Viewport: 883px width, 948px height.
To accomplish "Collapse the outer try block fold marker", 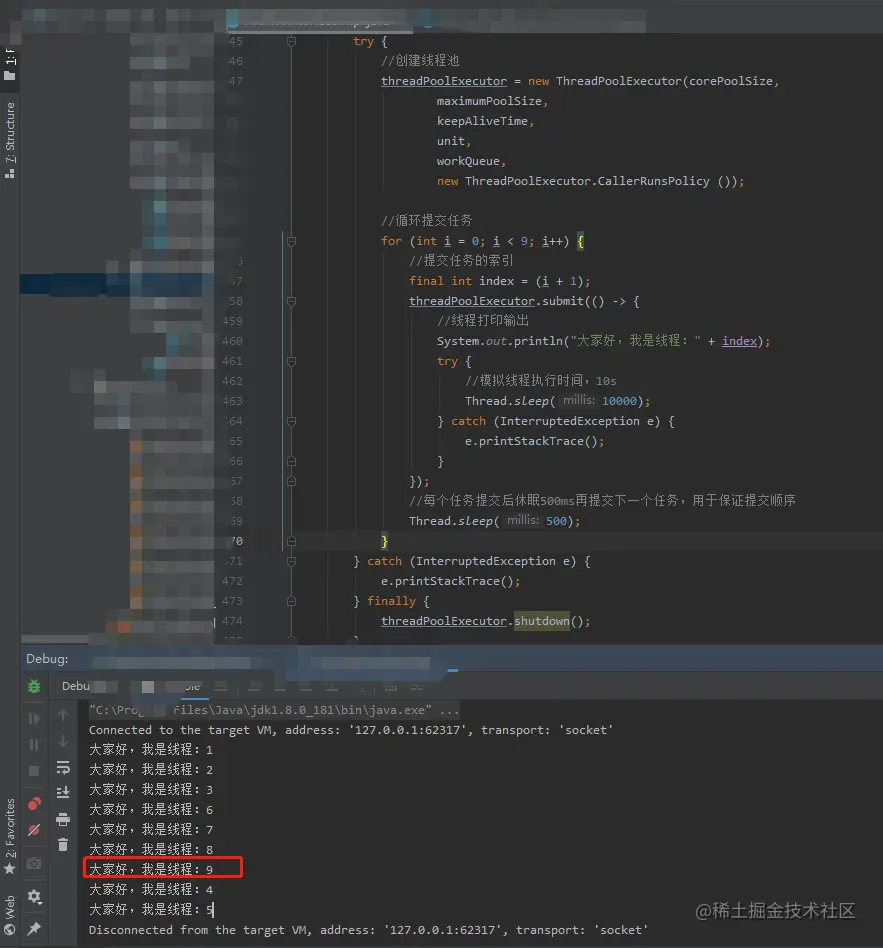I will [292, 41].
